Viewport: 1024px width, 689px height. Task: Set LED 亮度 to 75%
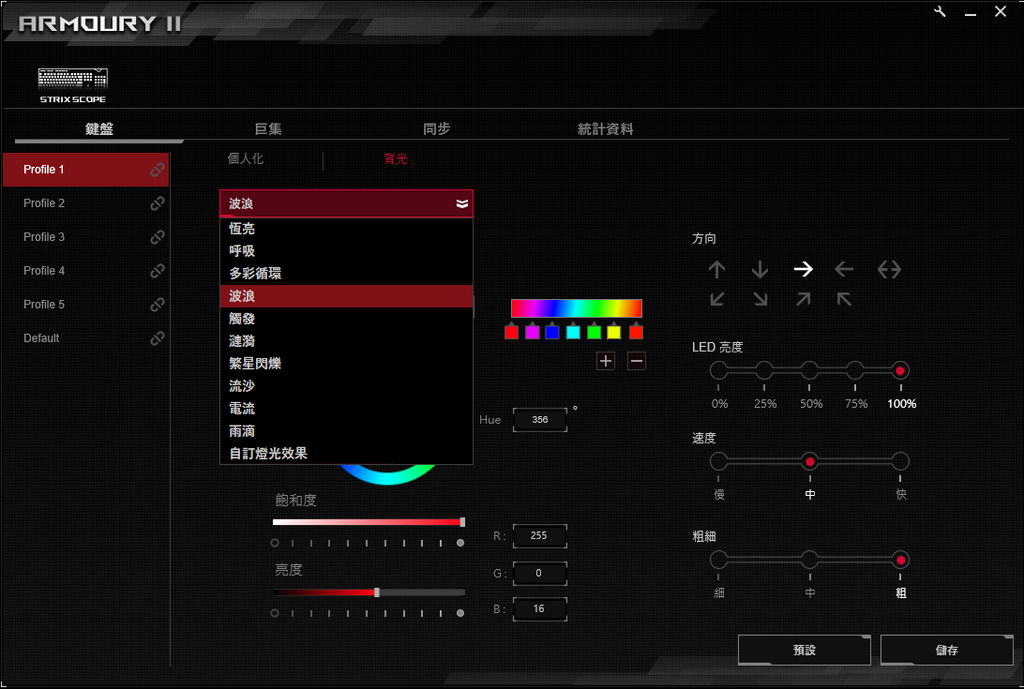[x=855, y=371]
